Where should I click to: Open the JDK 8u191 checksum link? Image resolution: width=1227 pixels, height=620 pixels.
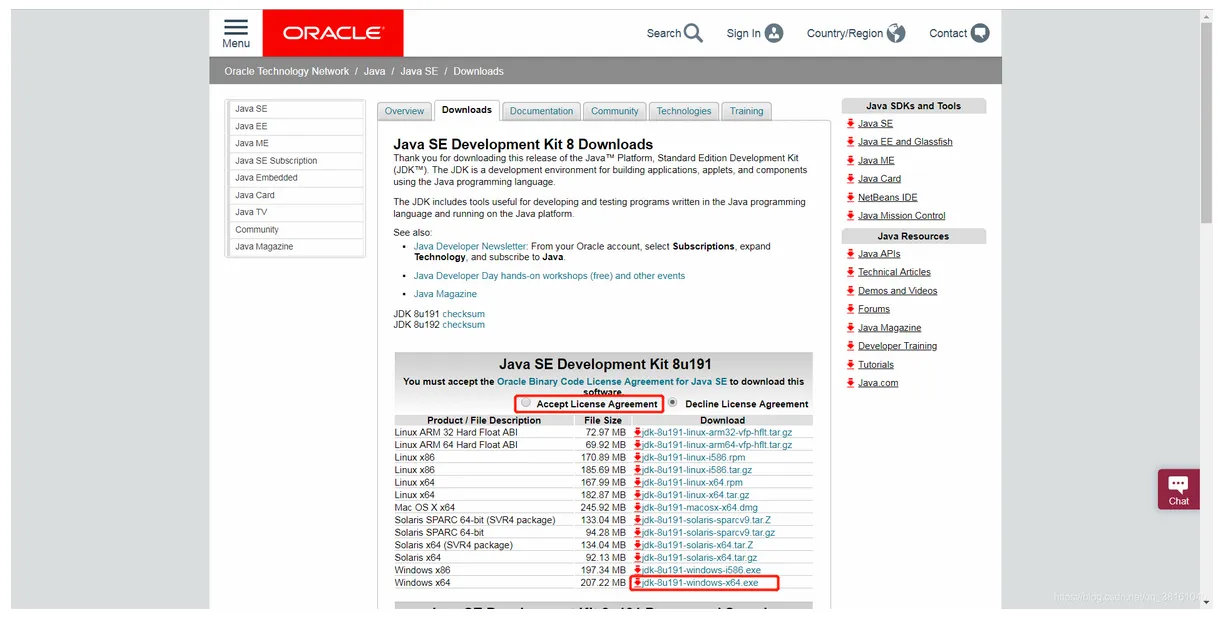(464, 314)
